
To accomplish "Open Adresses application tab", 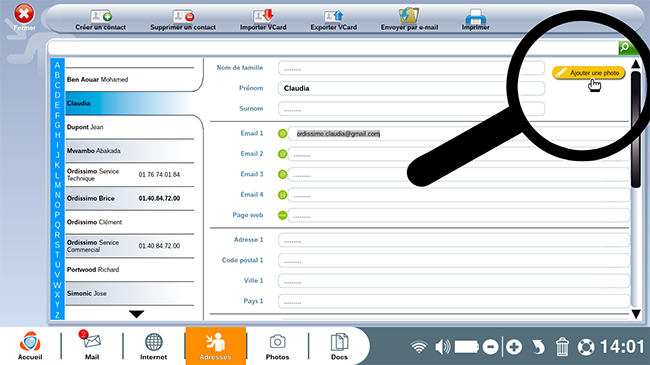I will 216,346.
